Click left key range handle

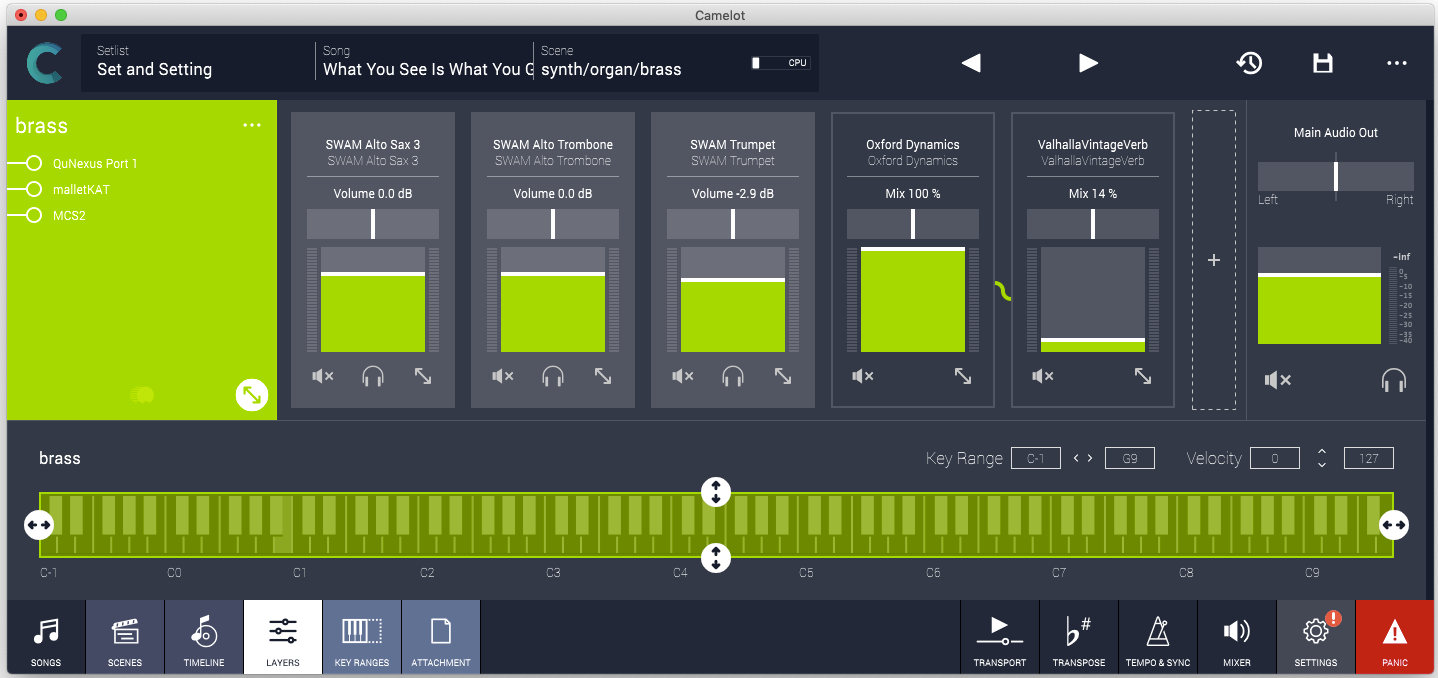pos(39,524)
